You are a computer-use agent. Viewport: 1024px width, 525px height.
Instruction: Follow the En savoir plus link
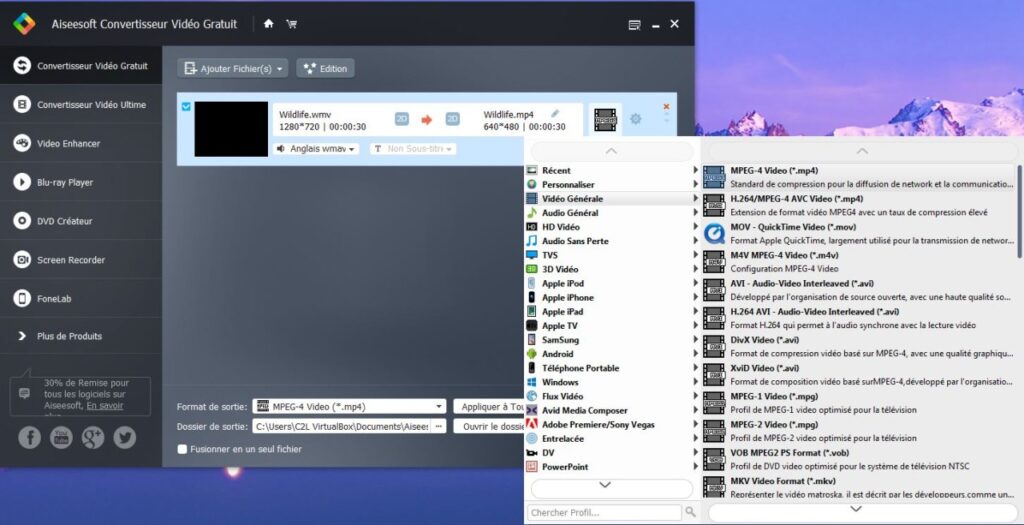click(104, 406)
